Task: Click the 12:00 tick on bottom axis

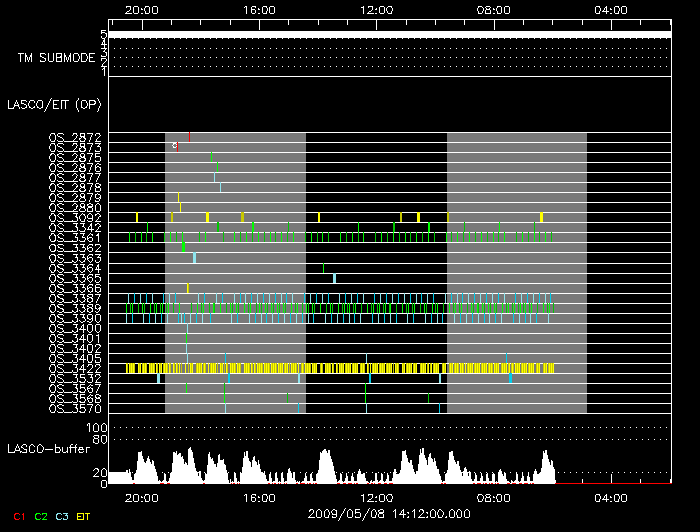Action: (x=376, y=497)
